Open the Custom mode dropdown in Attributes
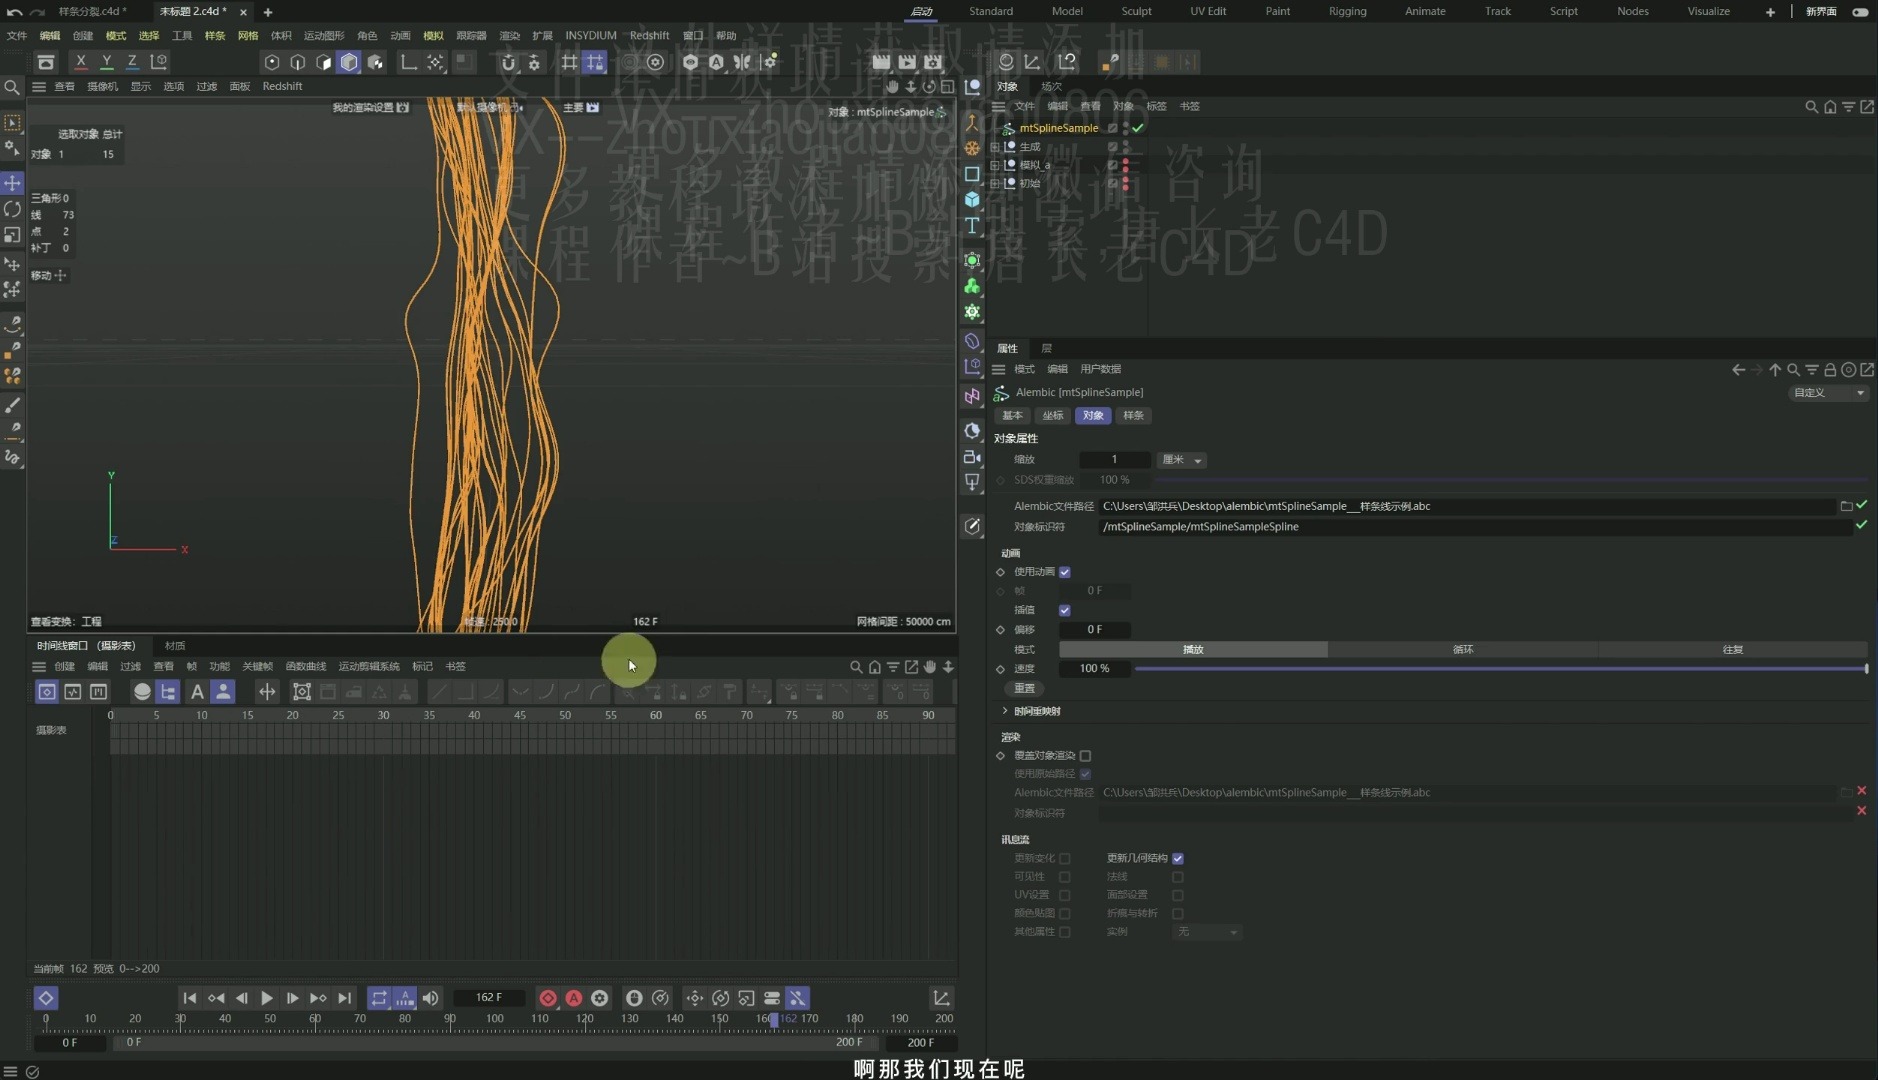 [1828, 393]
